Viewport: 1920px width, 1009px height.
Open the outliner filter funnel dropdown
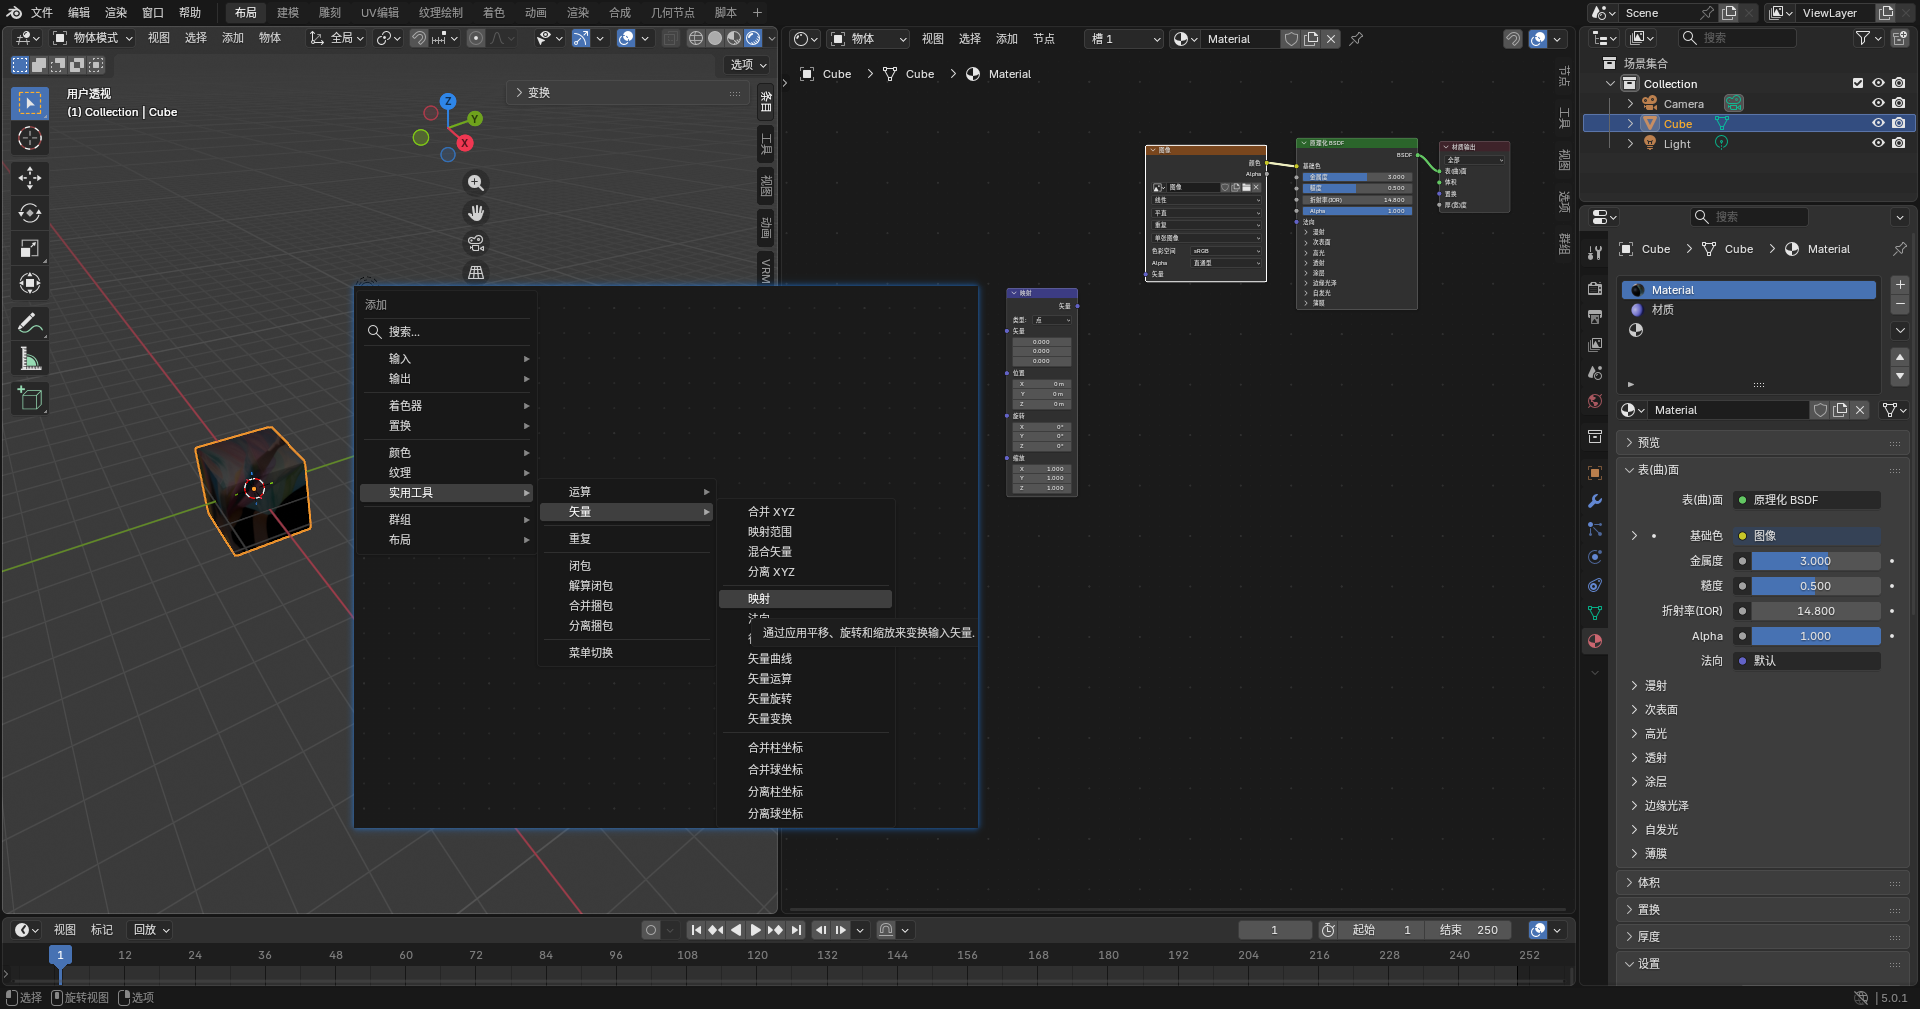click(1868, 38)
